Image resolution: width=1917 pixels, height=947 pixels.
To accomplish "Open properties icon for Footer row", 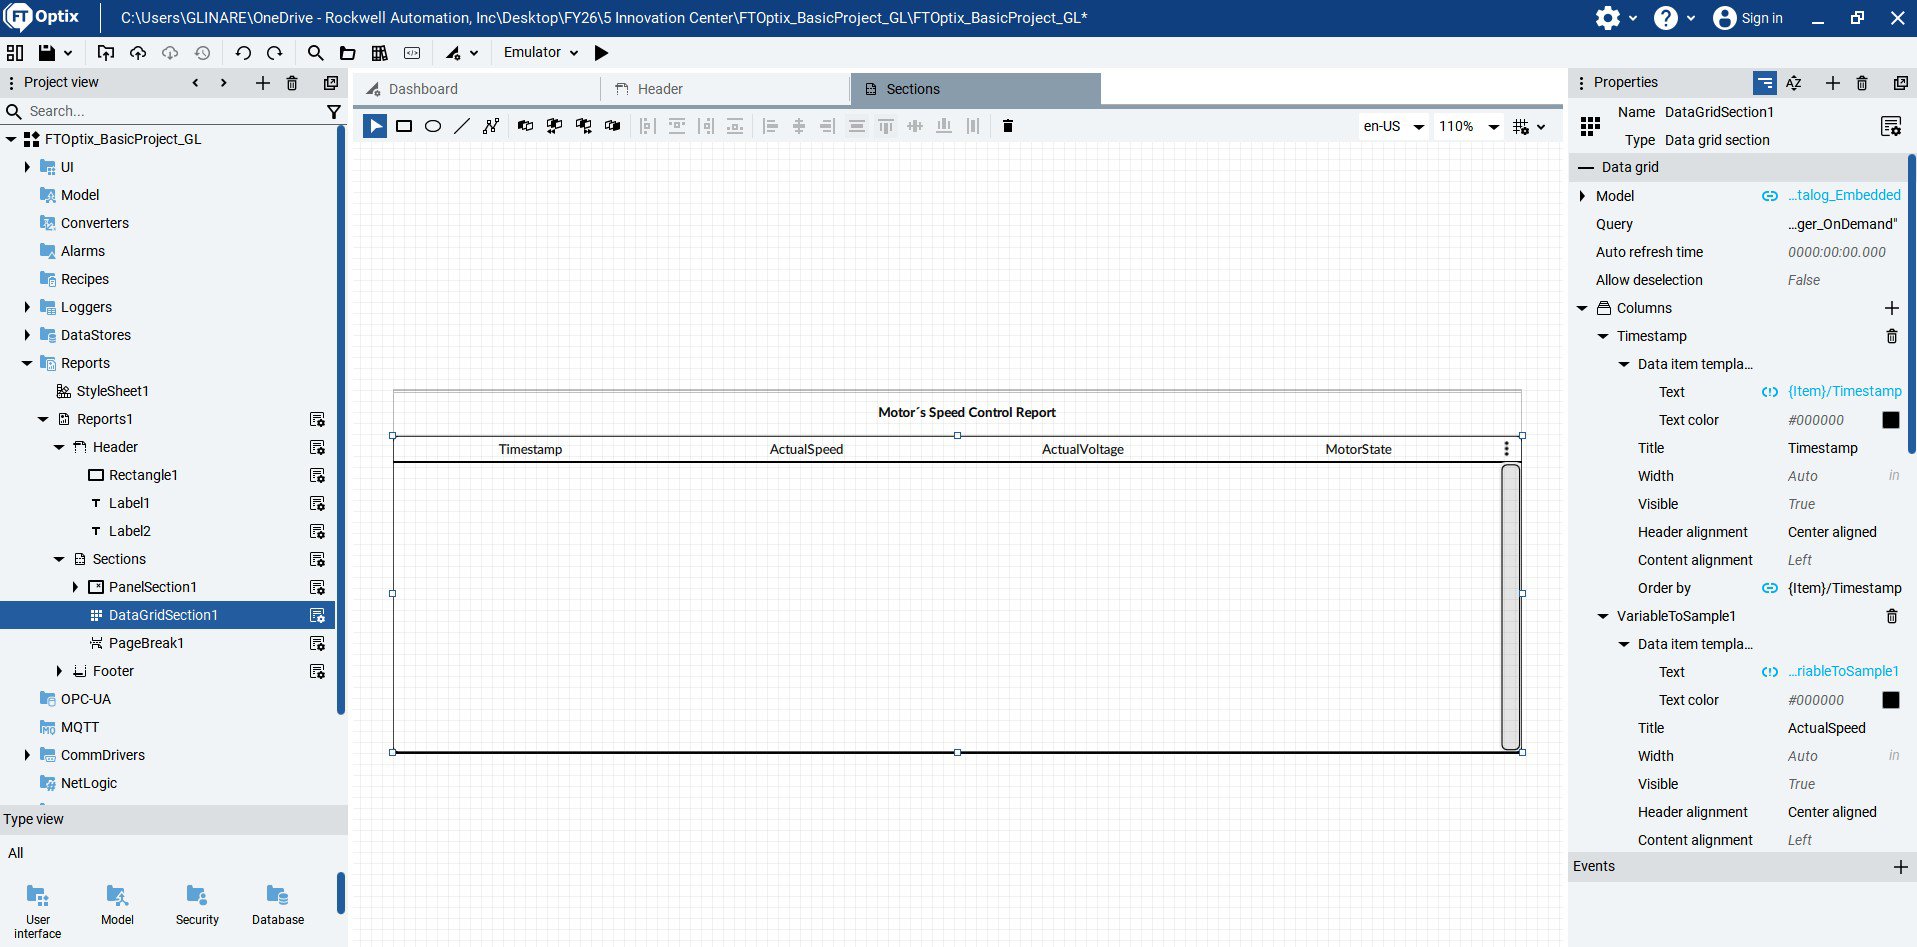I will (x=317, y=671).
